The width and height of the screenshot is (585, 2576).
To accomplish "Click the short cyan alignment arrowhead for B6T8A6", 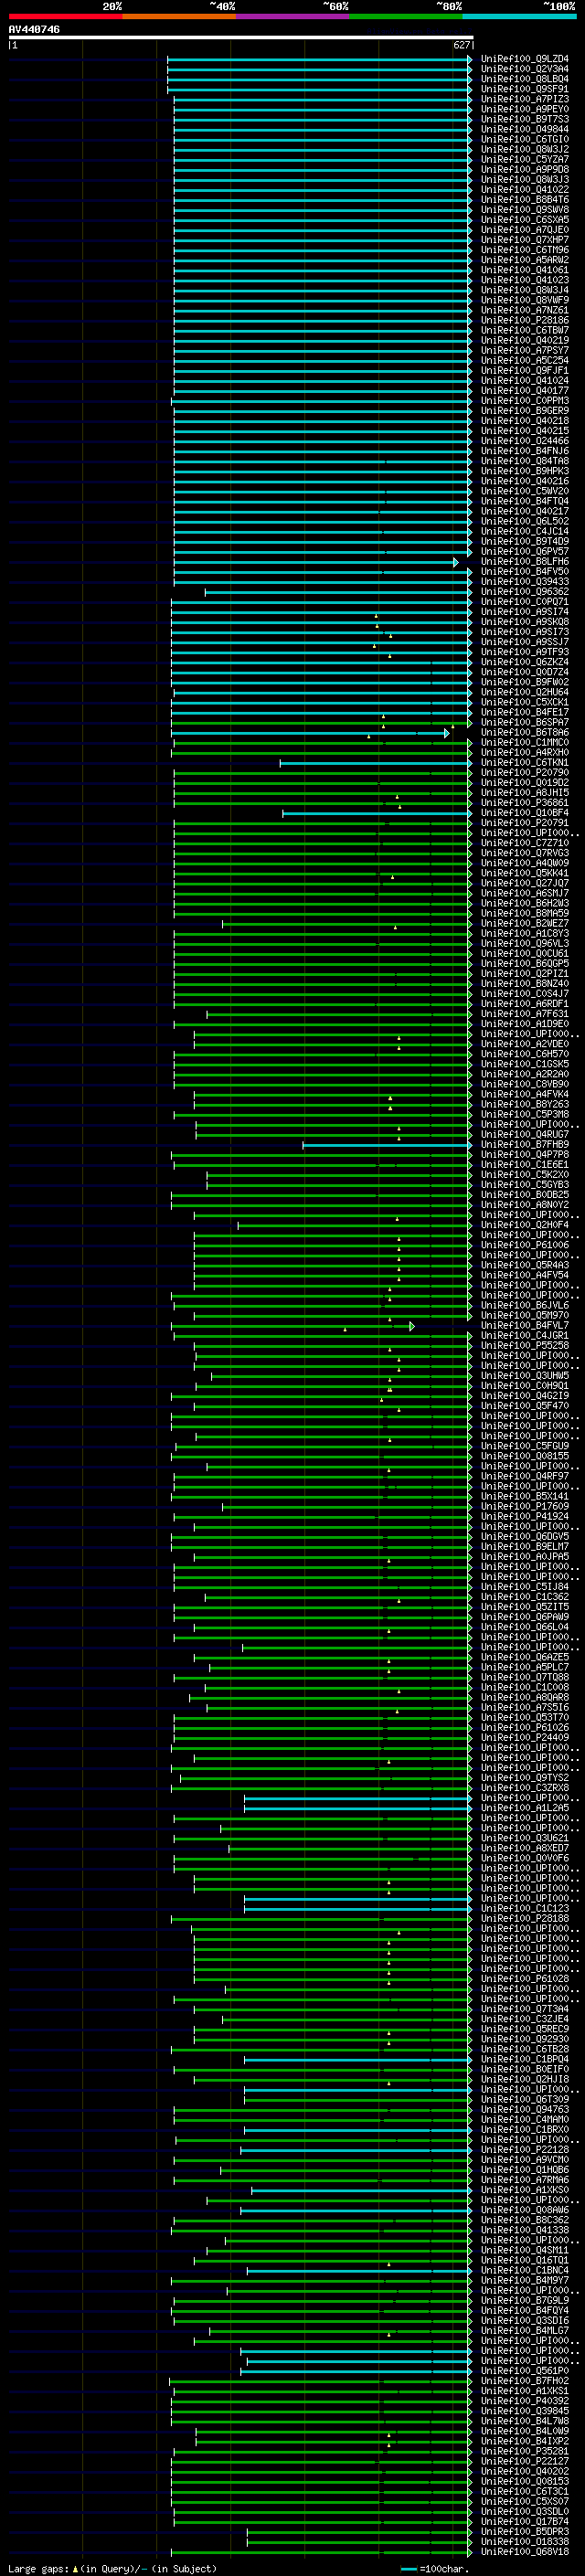I will (447, 733).
